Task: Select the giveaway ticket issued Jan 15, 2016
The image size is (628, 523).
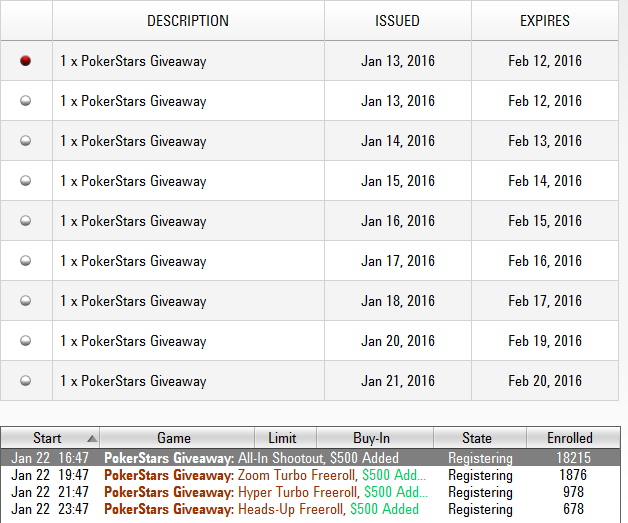Action: click(26, 181)
